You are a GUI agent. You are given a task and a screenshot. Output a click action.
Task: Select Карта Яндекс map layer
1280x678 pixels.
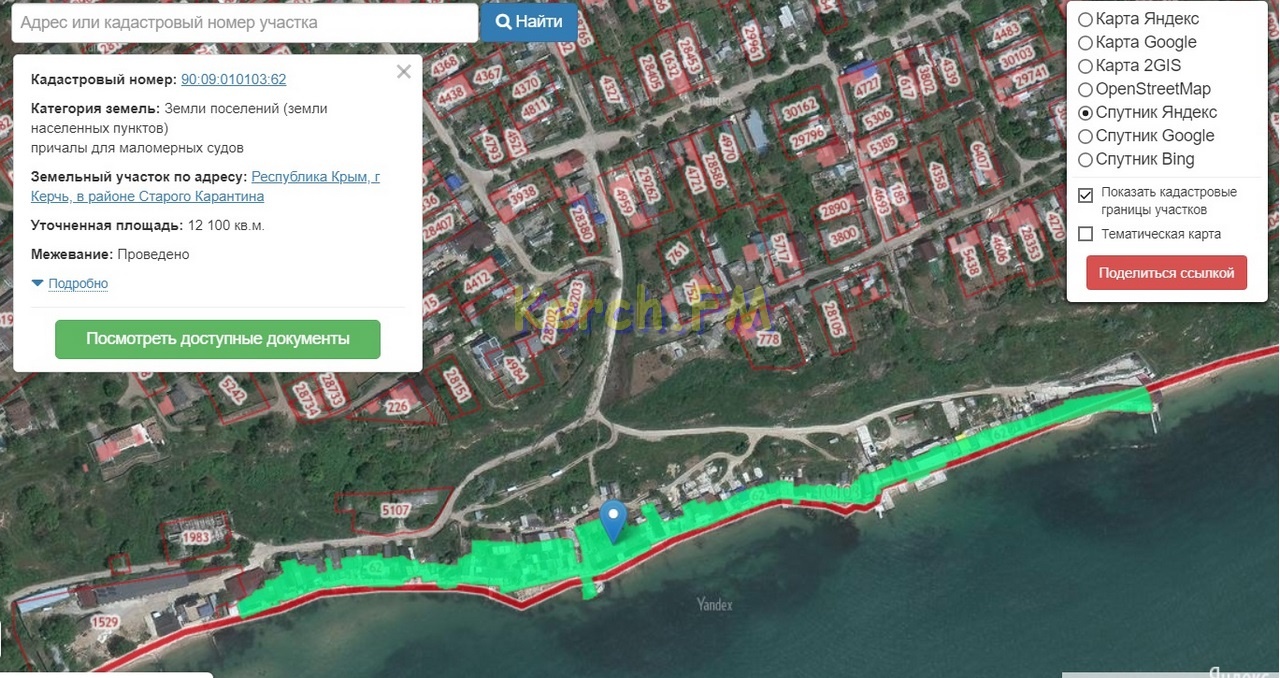[x=1085, y=20]
